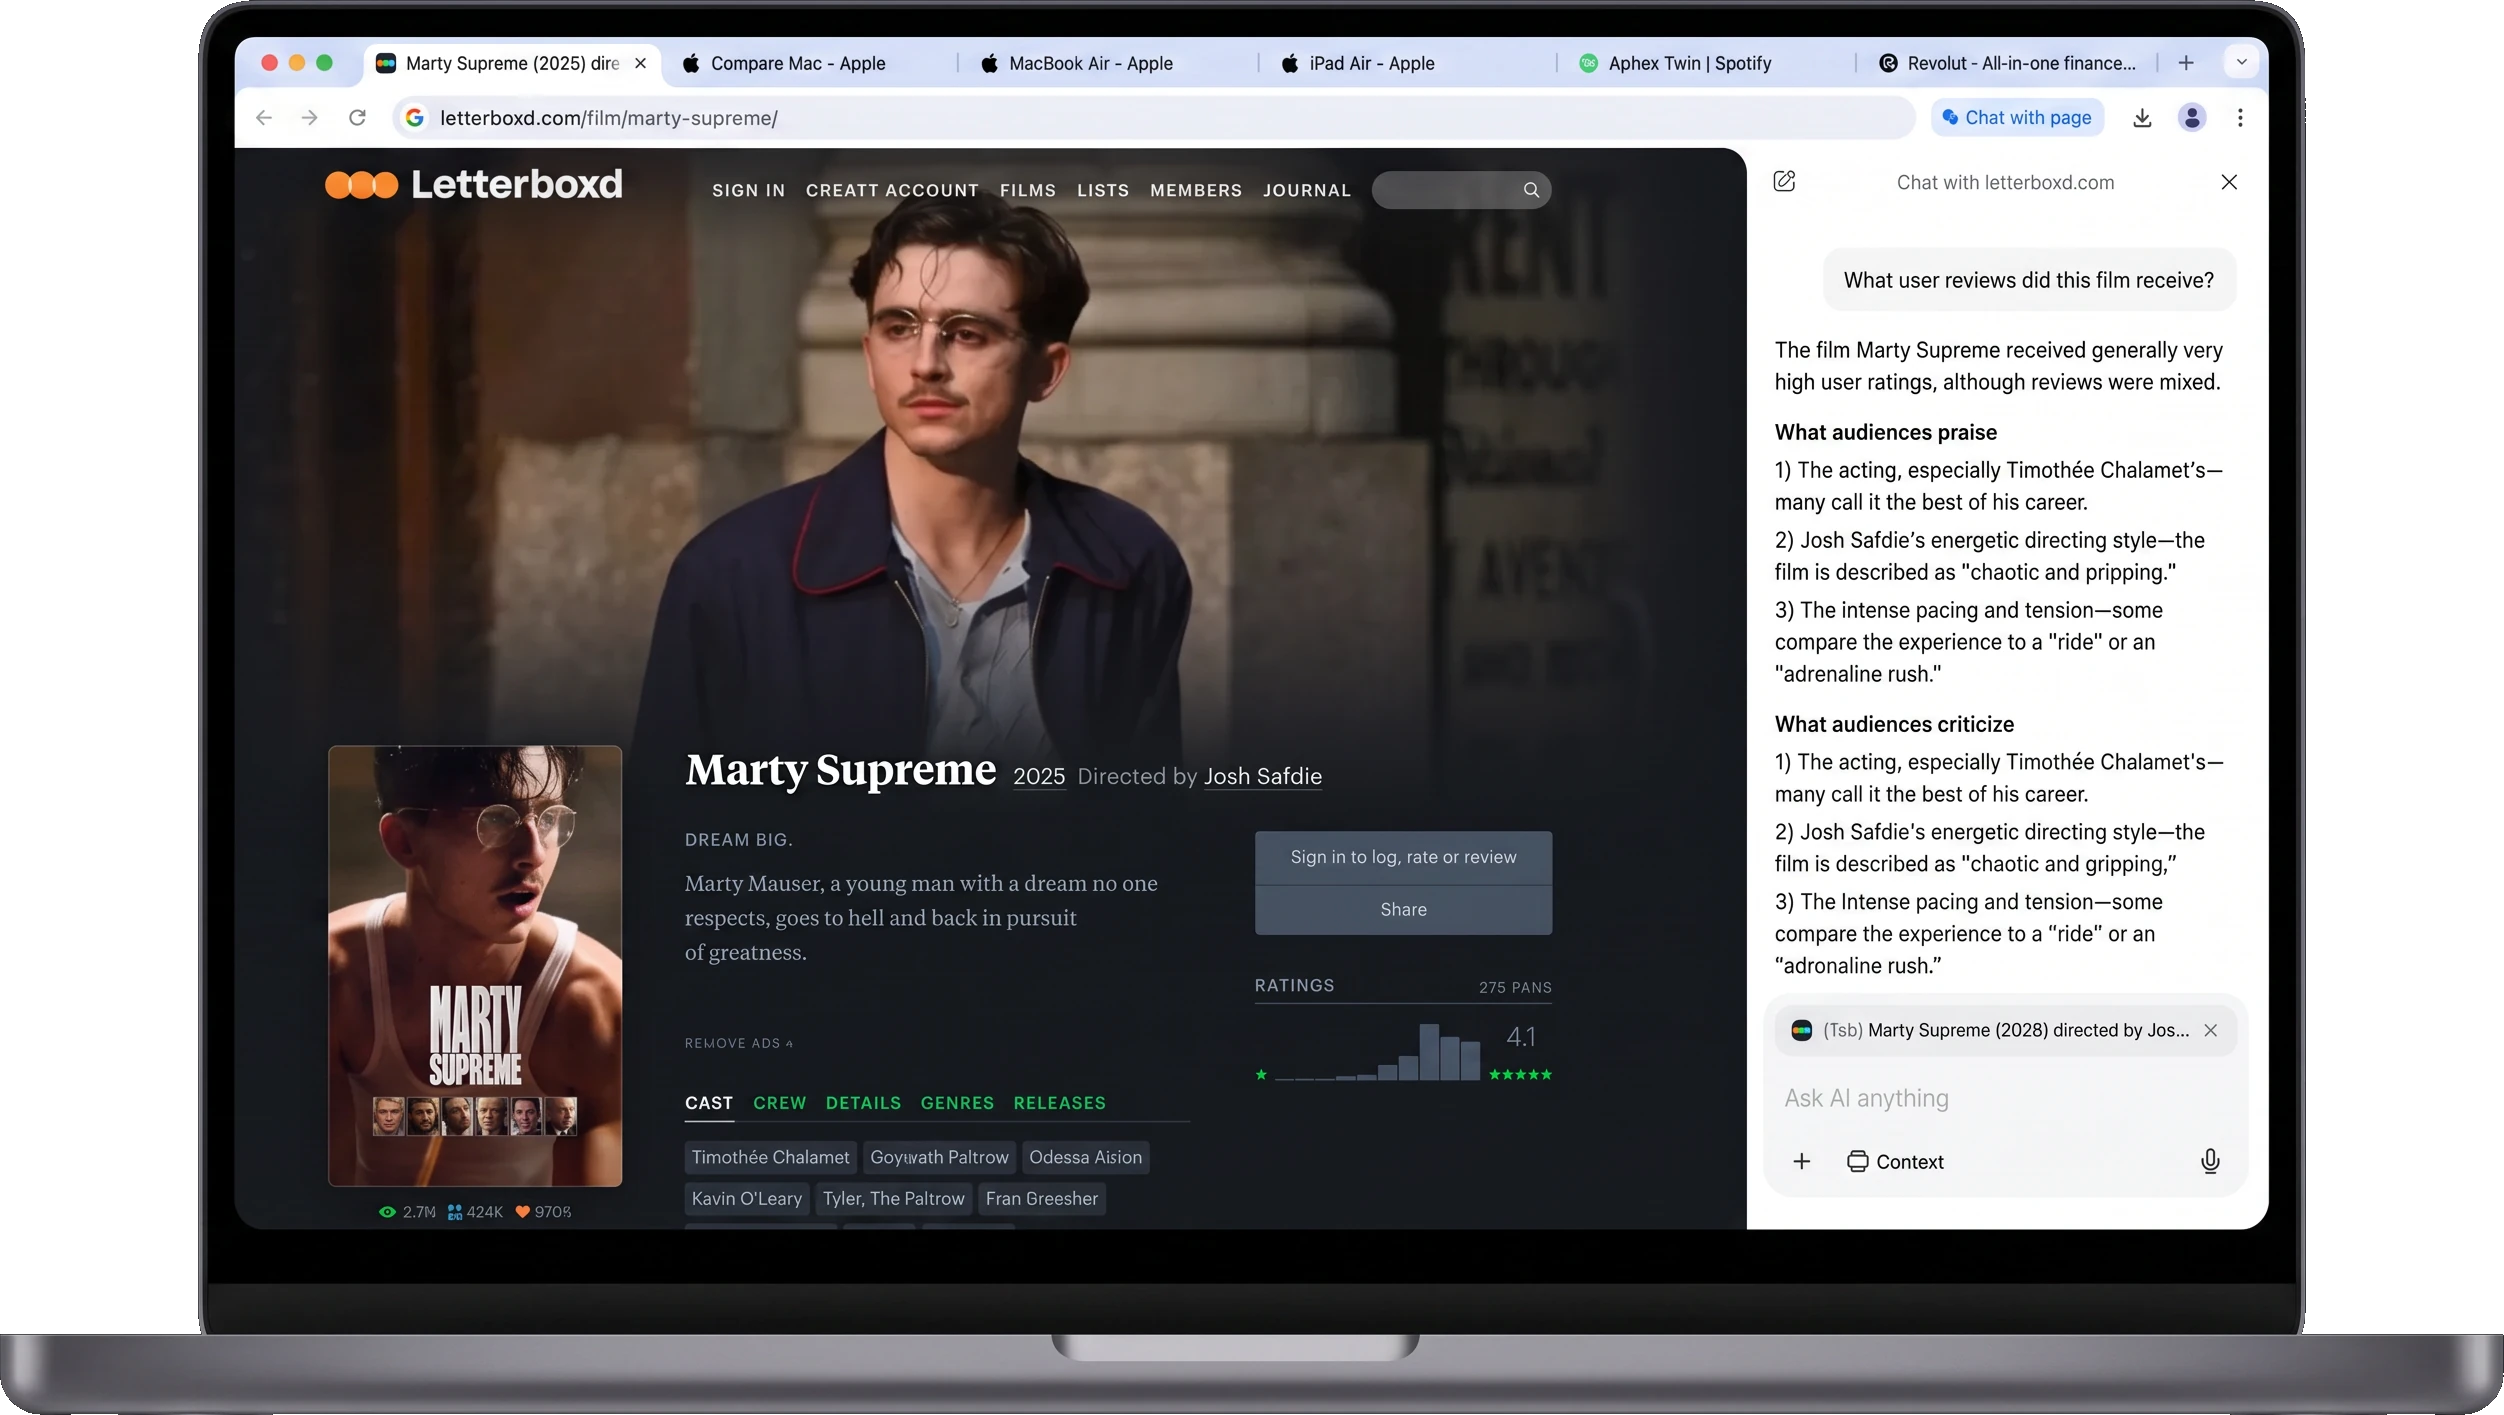
Task: Open the 2025 year link
Action: click(1039, 777)
